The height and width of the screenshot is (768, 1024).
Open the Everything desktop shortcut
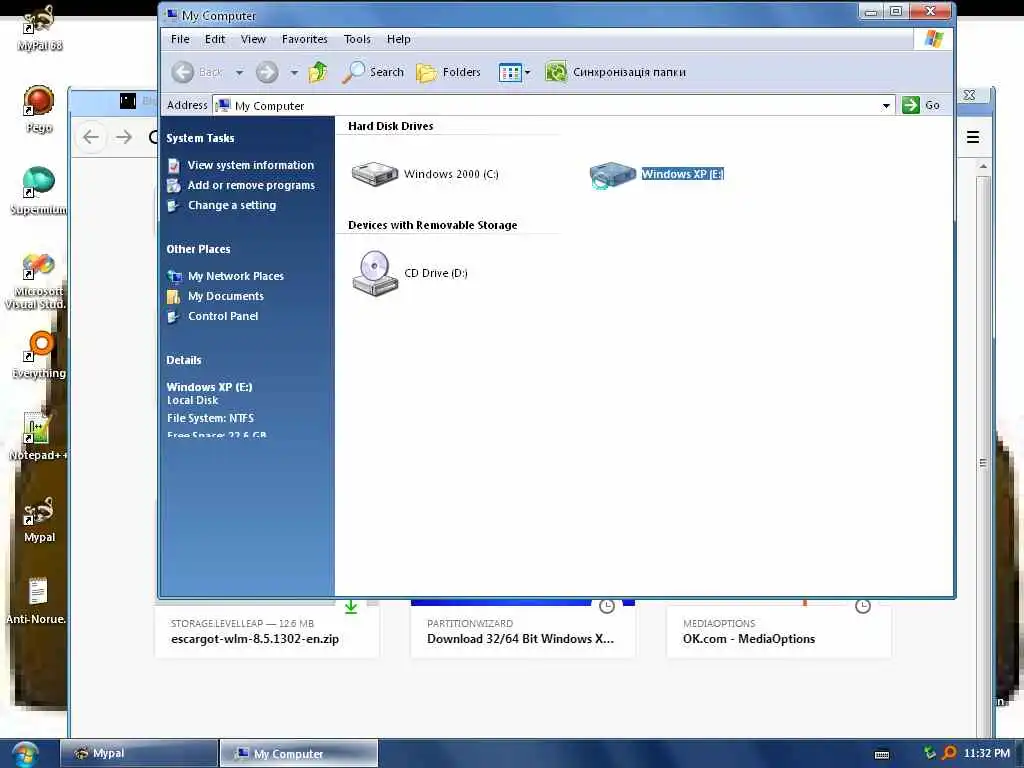39,355
